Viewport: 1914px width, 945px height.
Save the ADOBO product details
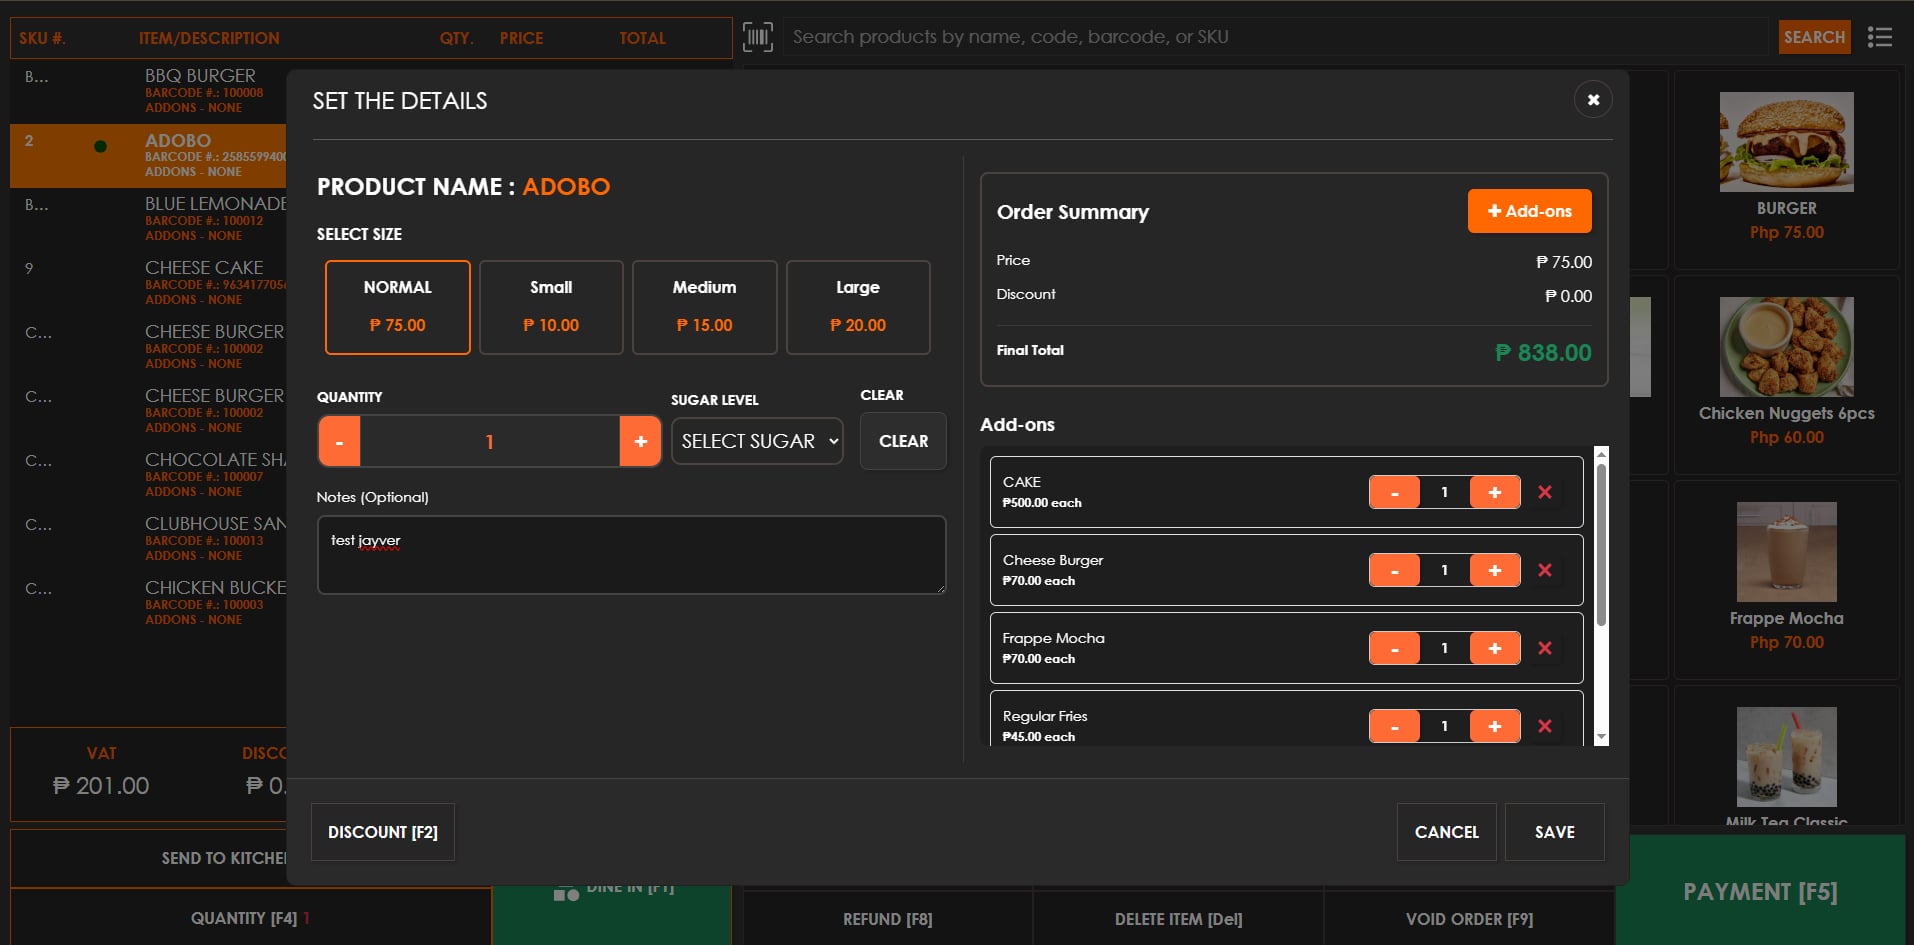click(1553, 831)
